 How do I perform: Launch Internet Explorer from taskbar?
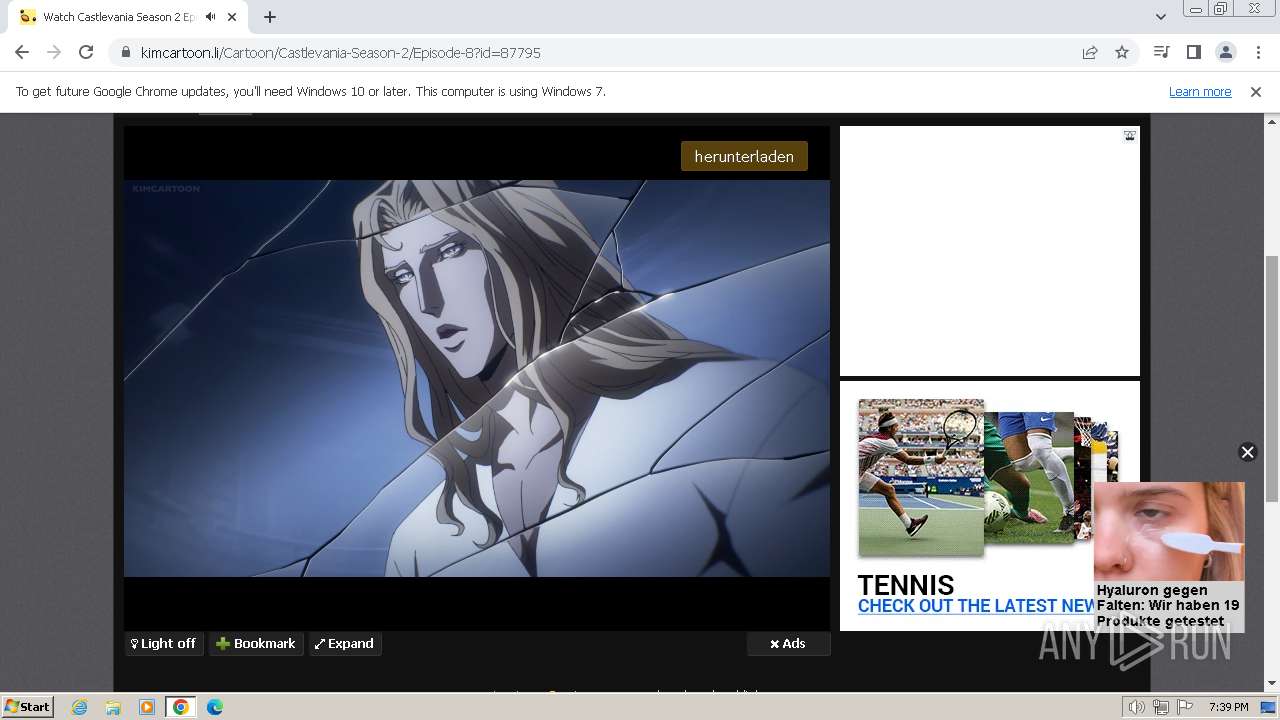pyautogui.click(x=79, y=707)
